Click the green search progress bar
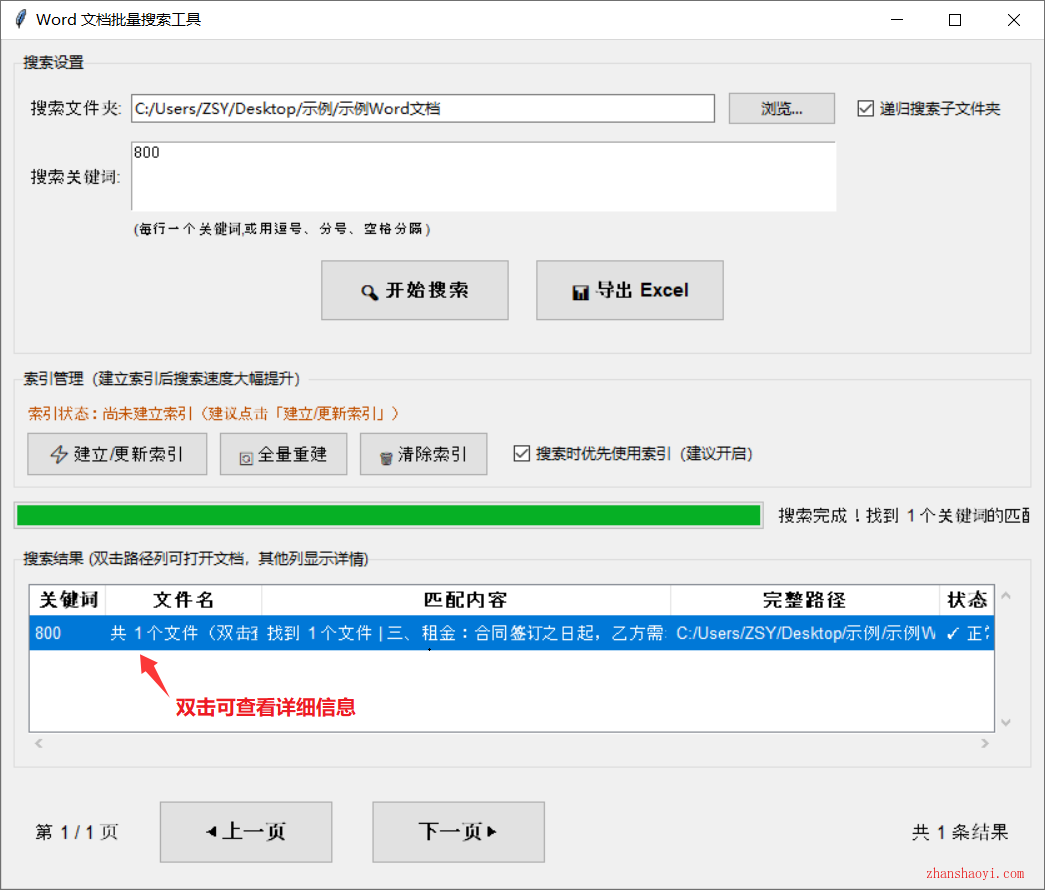1045x890 pixels. 388,514
